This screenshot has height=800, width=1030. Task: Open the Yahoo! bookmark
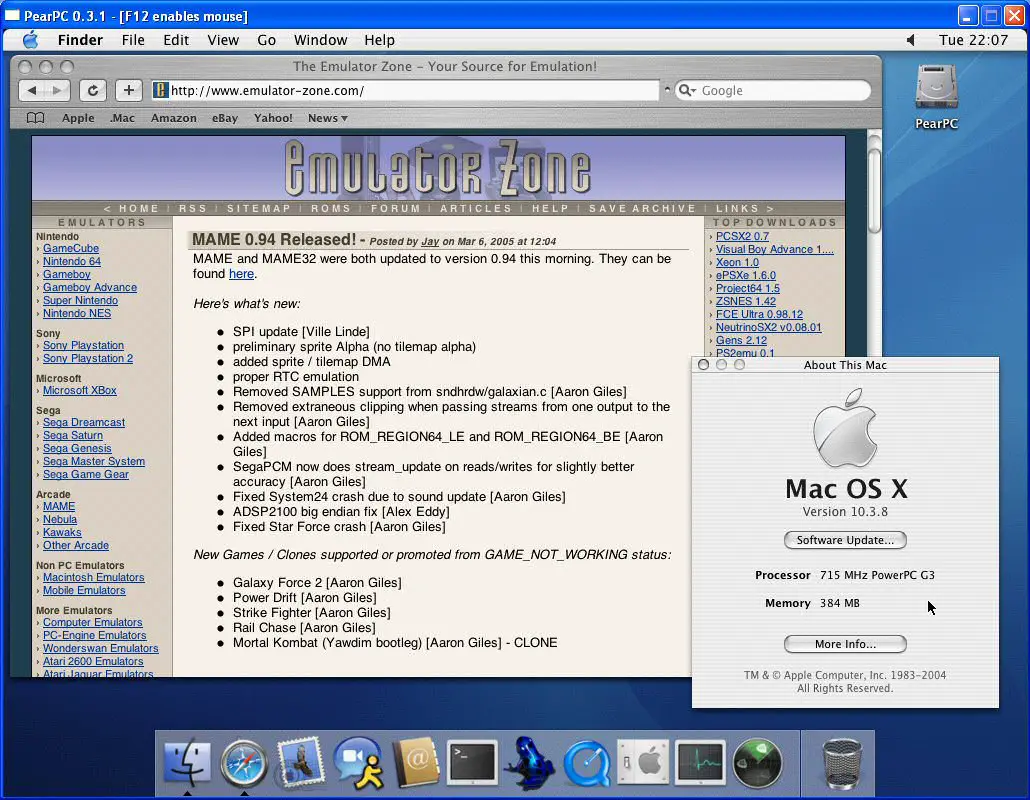[273, 118]
